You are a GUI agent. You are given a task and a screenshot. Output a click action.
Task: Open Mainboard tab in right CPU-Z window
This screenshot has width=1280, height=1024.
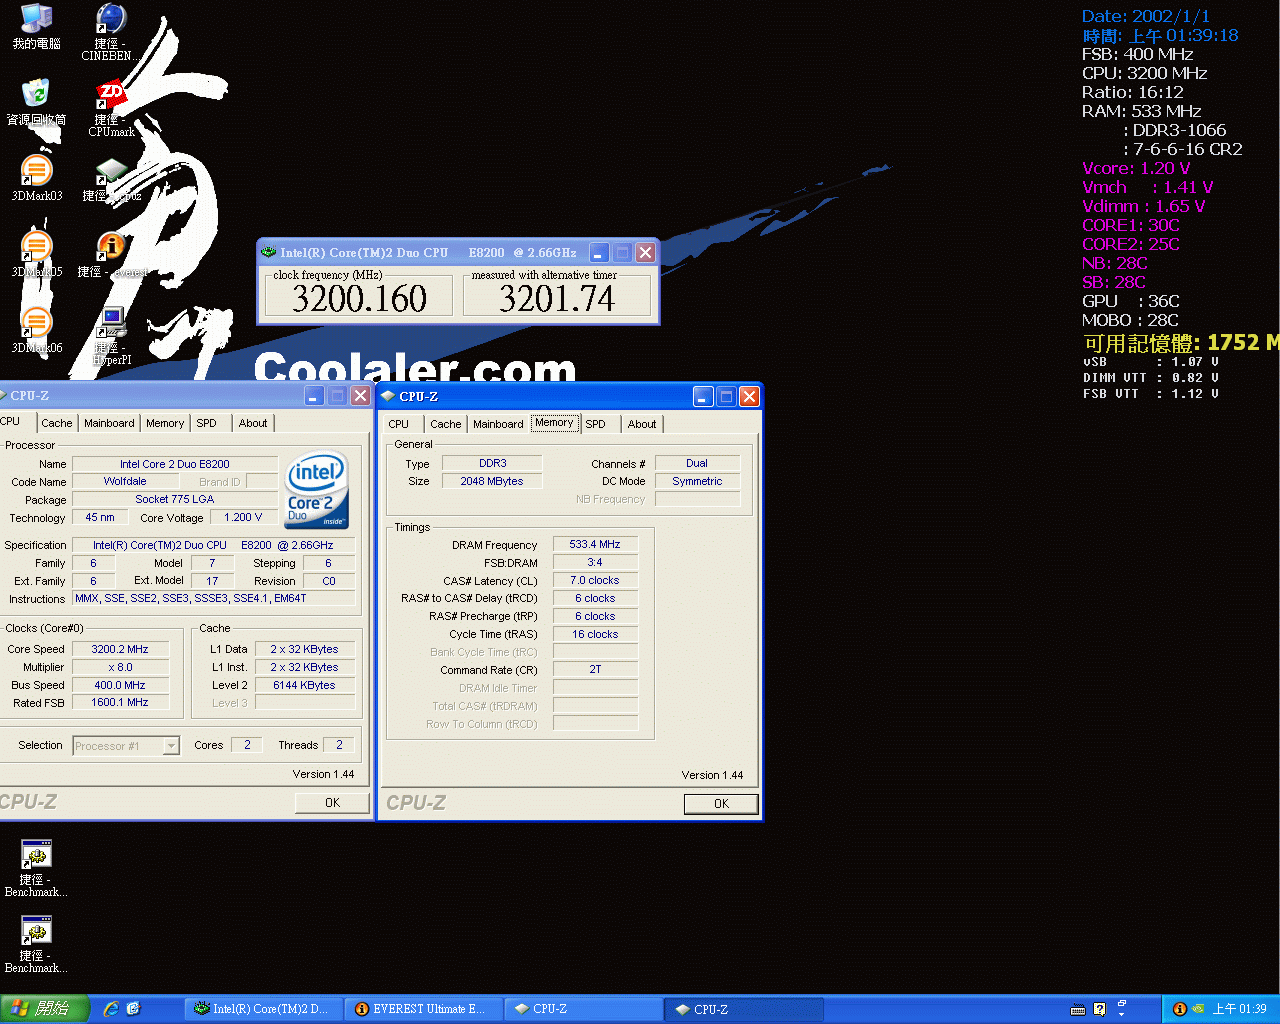498,424
